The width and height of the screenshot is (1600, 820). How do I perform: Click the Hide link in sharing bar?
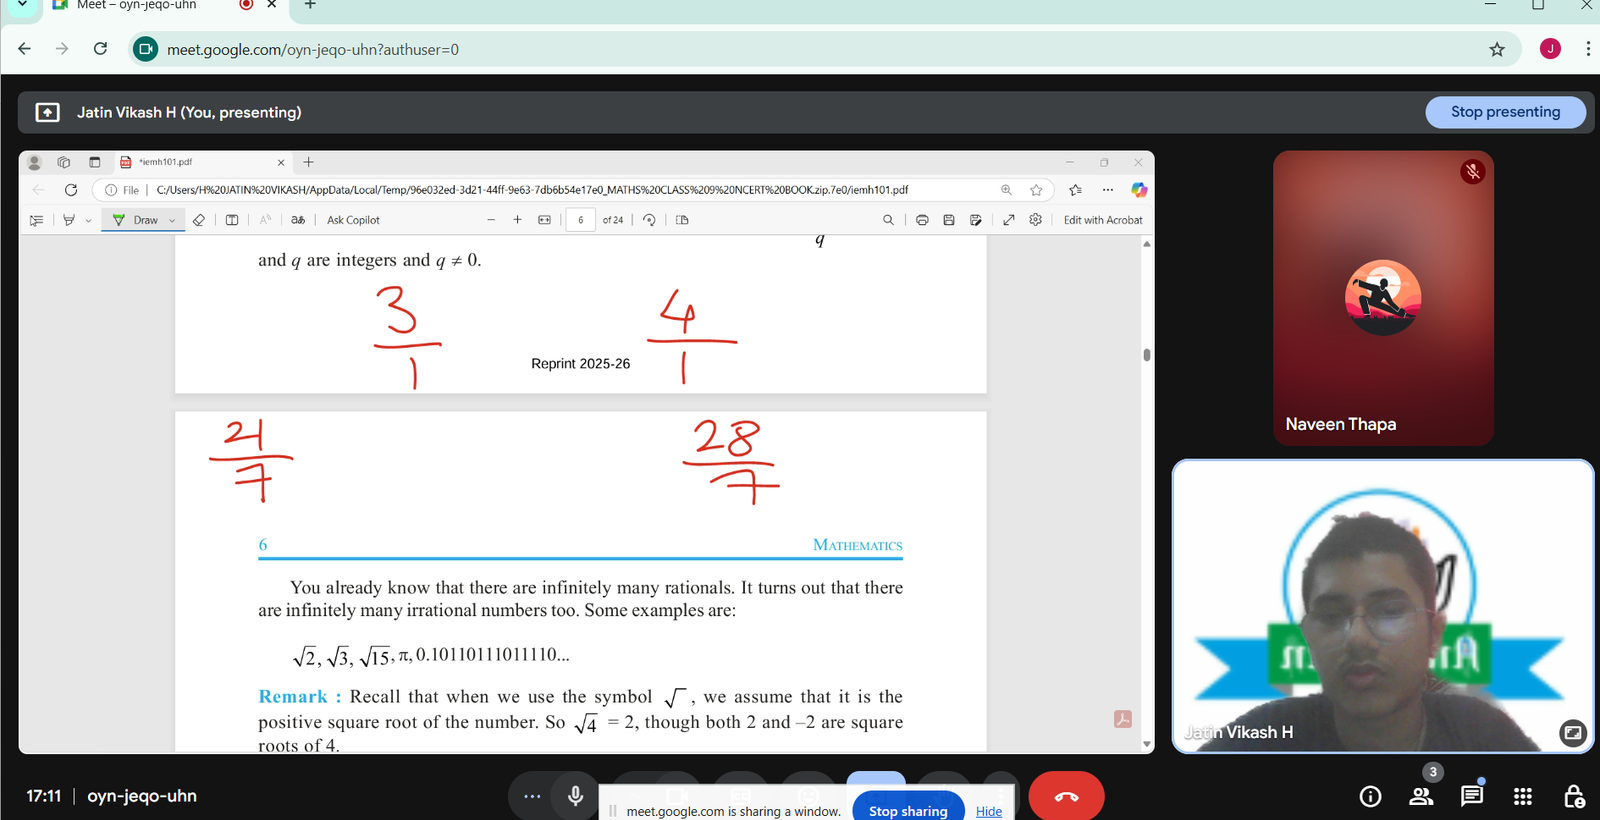coord(988,811)
